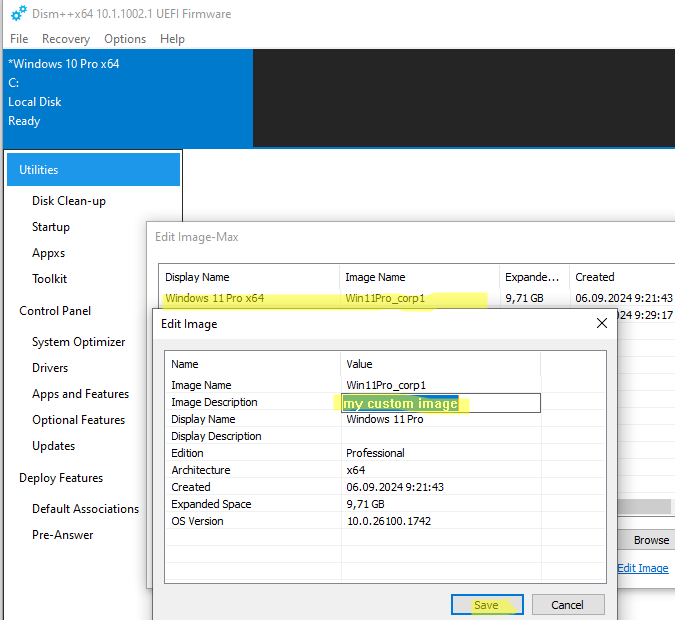The width and height of the screenshot is (675, 620).
Task: Click the 9,71 GB expanded size cell in list
Action: [524, 298]
